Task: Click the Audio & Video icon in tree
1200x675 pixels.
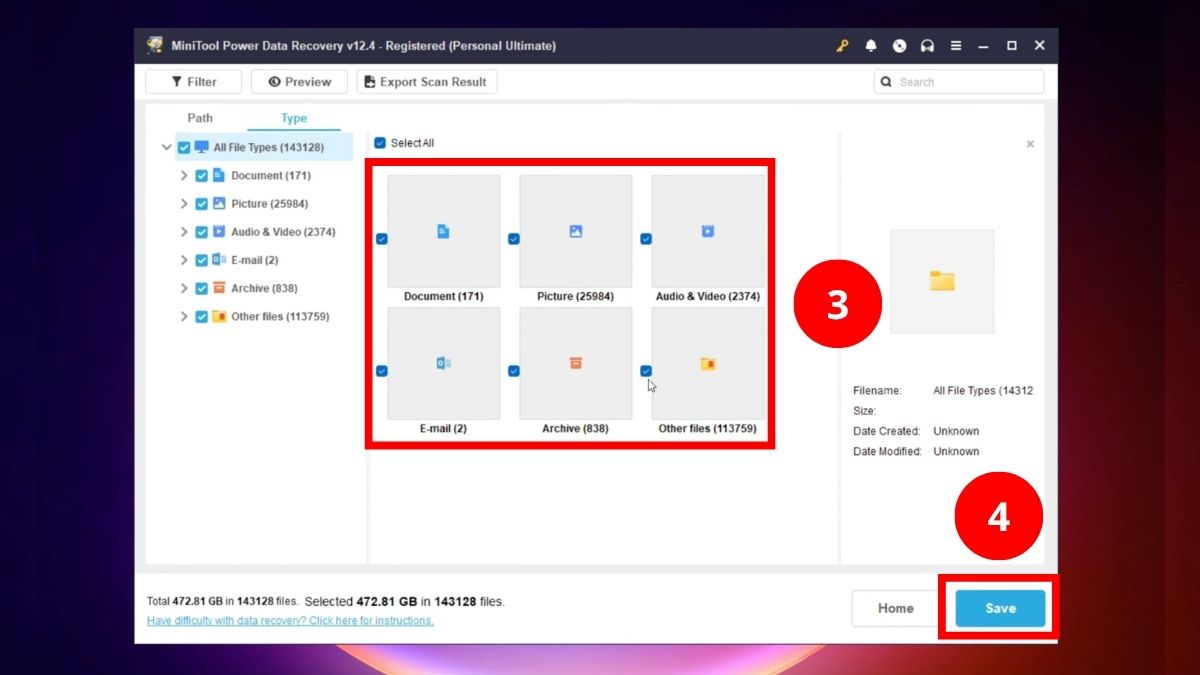Action: tap(219, 231)
